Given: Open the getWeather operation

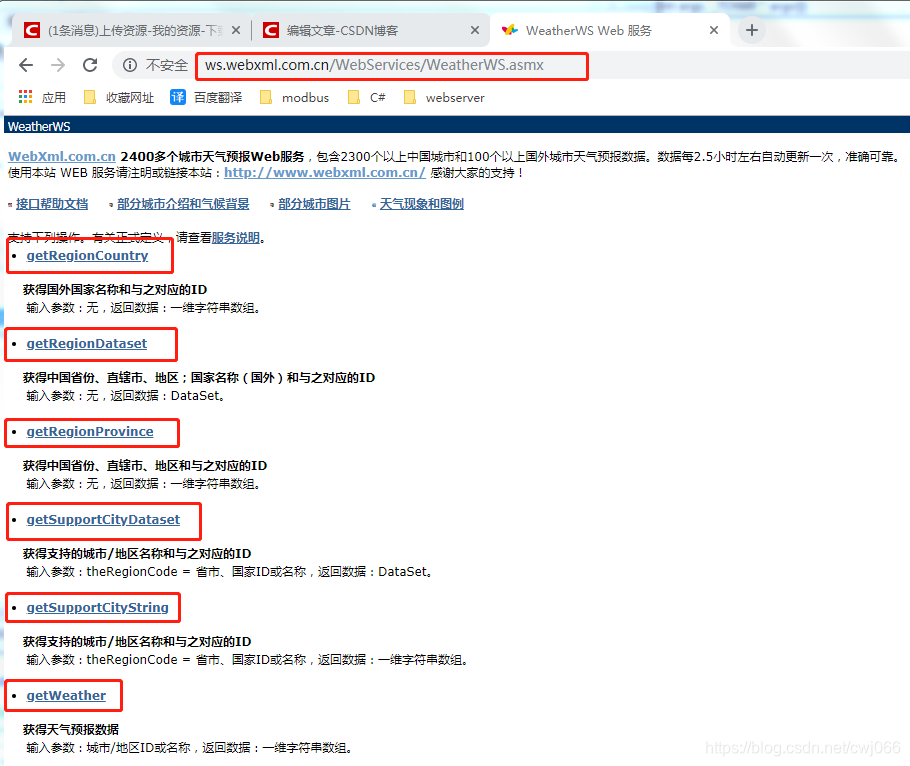Looking at the screenshot, I should pos(66,696).
